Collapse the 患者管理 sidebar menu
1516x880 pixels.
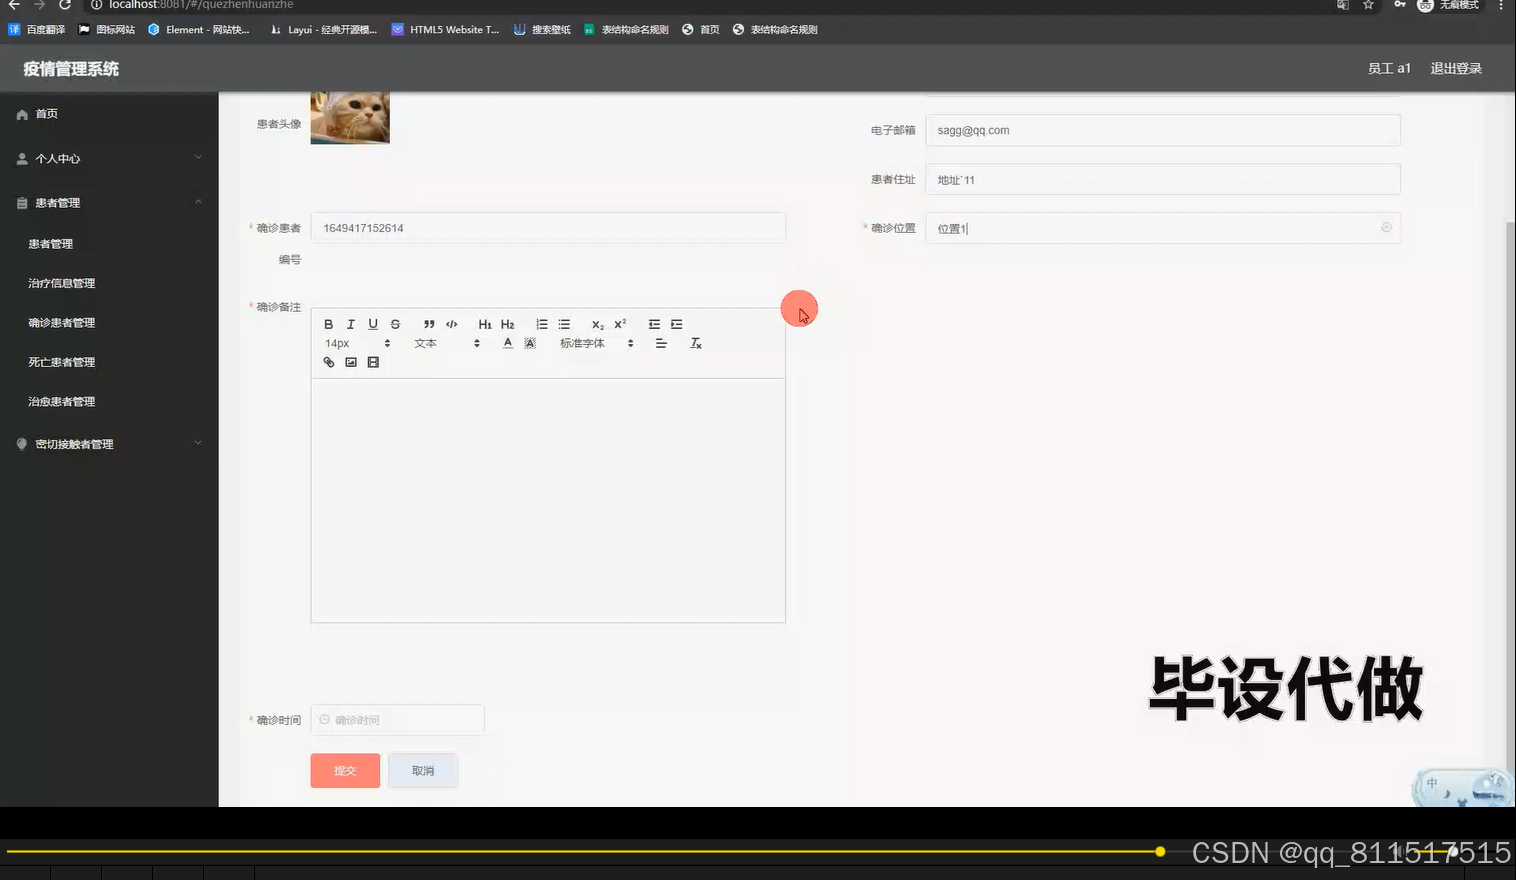click(109, 202)
